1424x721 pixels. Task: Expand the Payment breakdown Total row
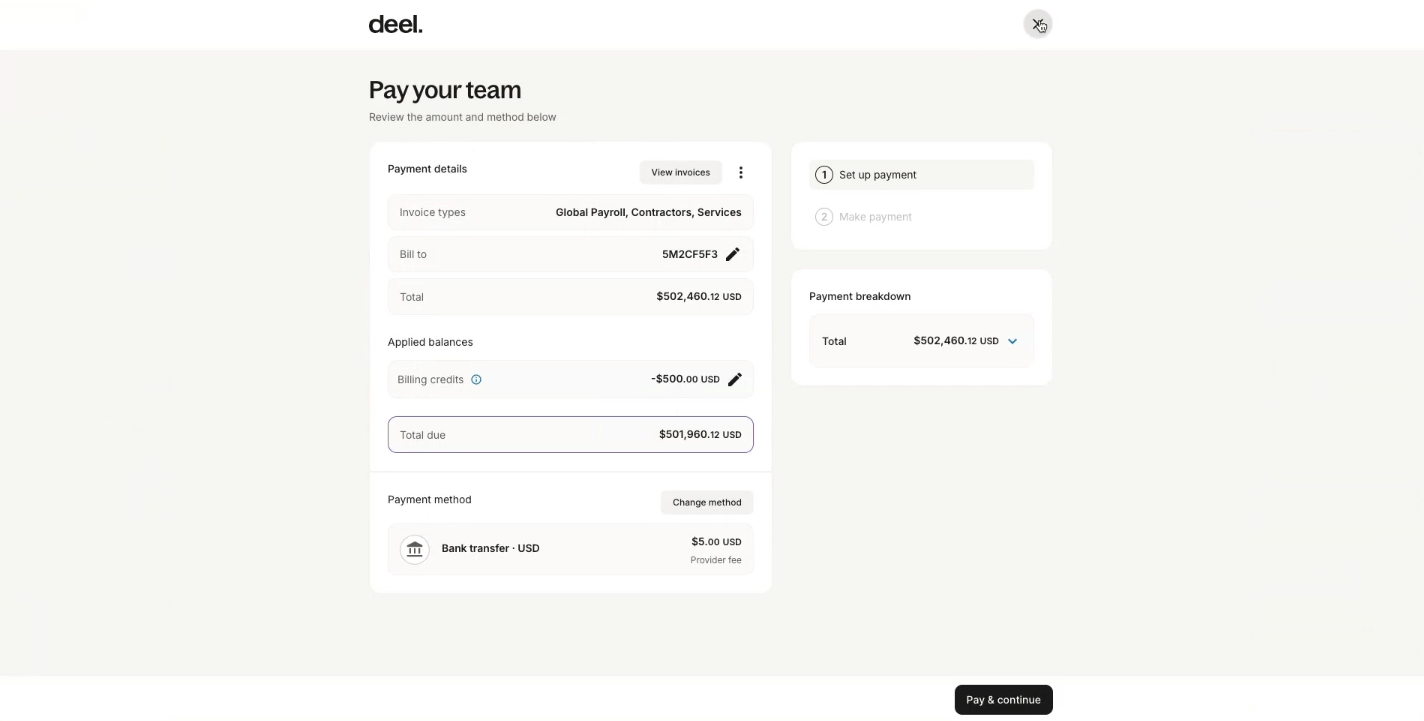[921, 341]
